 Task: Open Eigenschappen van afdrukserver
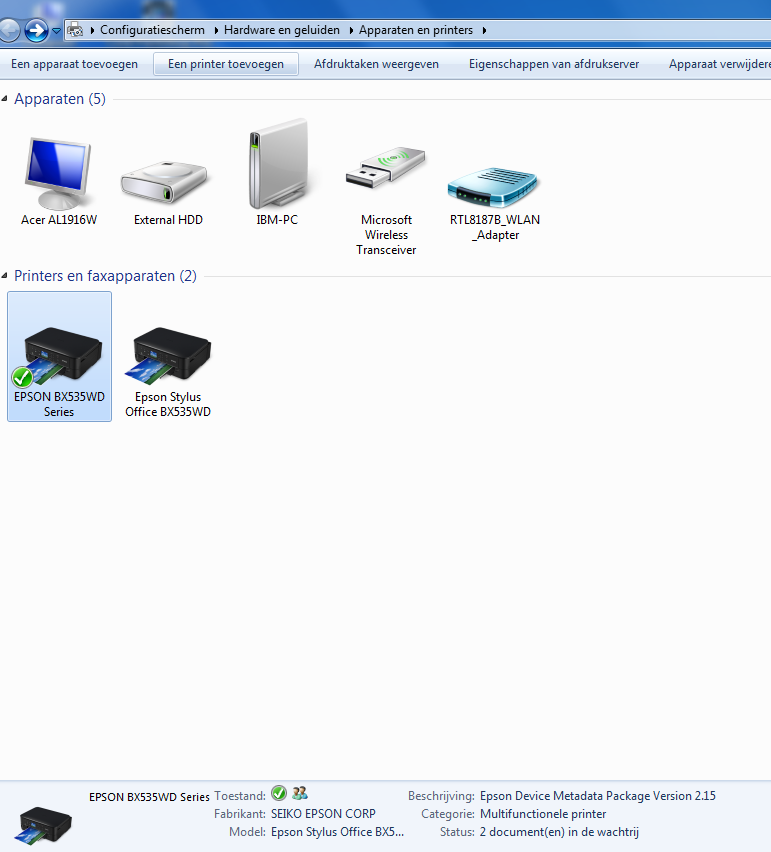tap(554, 64)
